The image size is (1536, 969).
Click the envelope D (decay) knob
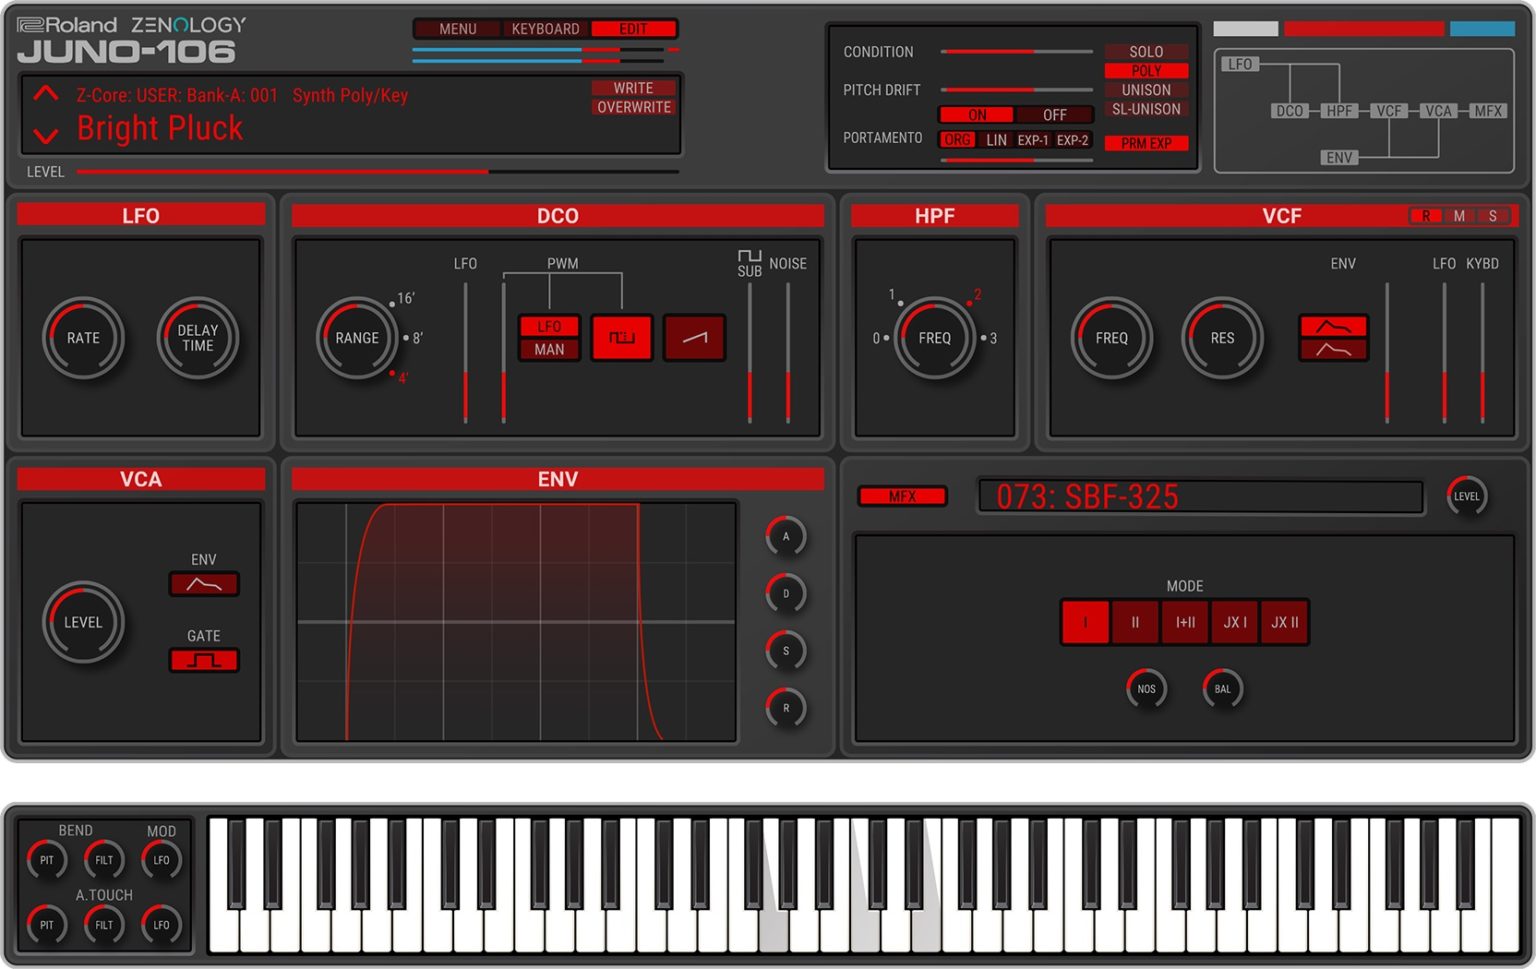pos(786,594)
